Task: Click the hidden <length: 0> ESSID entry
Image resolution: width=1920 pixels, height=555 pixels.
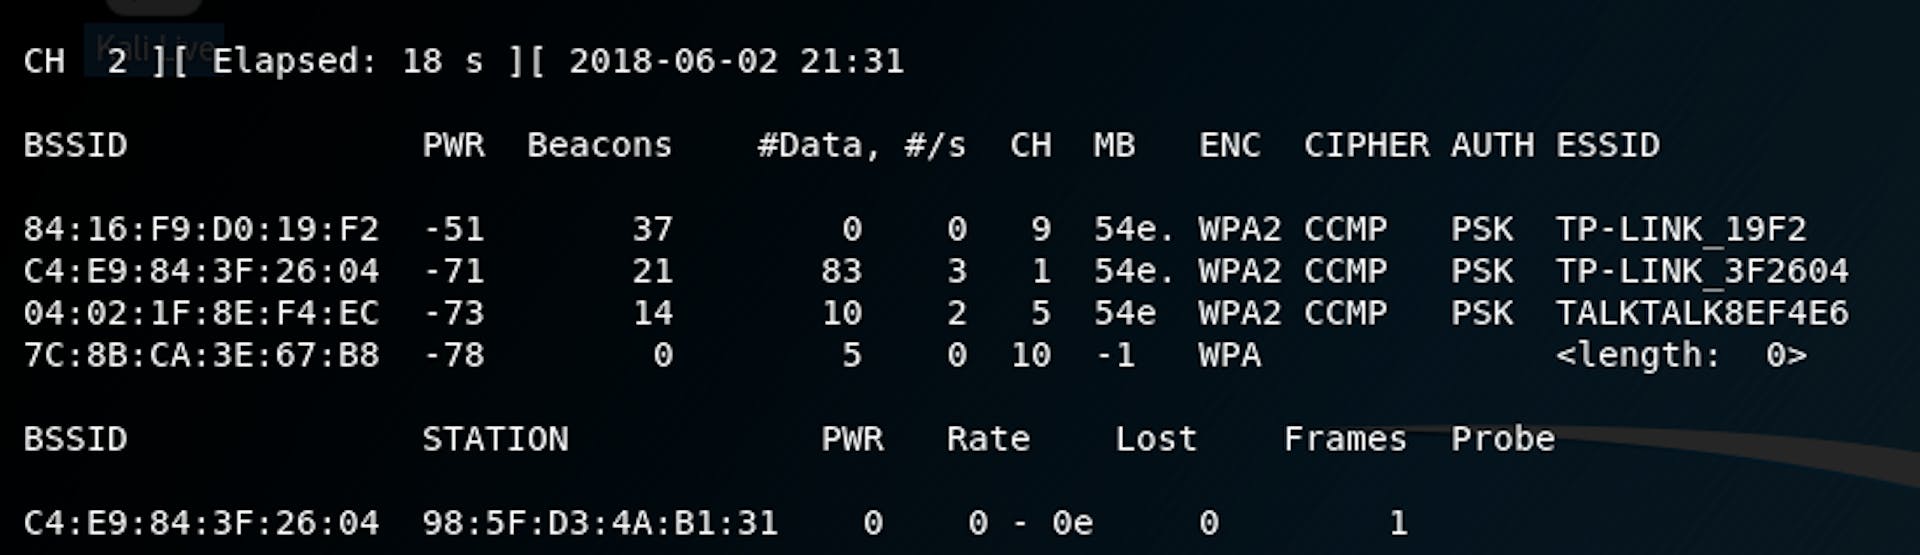Action: tap(1680, 355)
